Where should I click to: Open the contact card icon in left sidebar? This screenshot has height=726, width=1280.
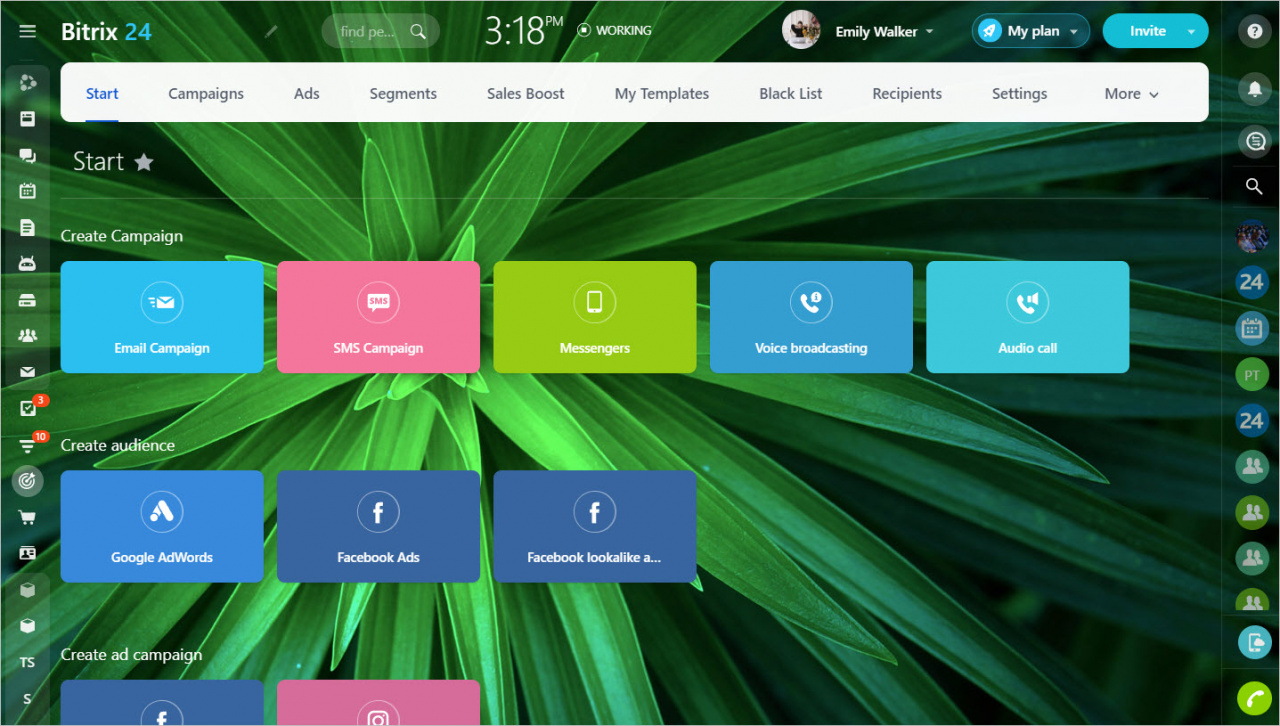coord(28,553)
